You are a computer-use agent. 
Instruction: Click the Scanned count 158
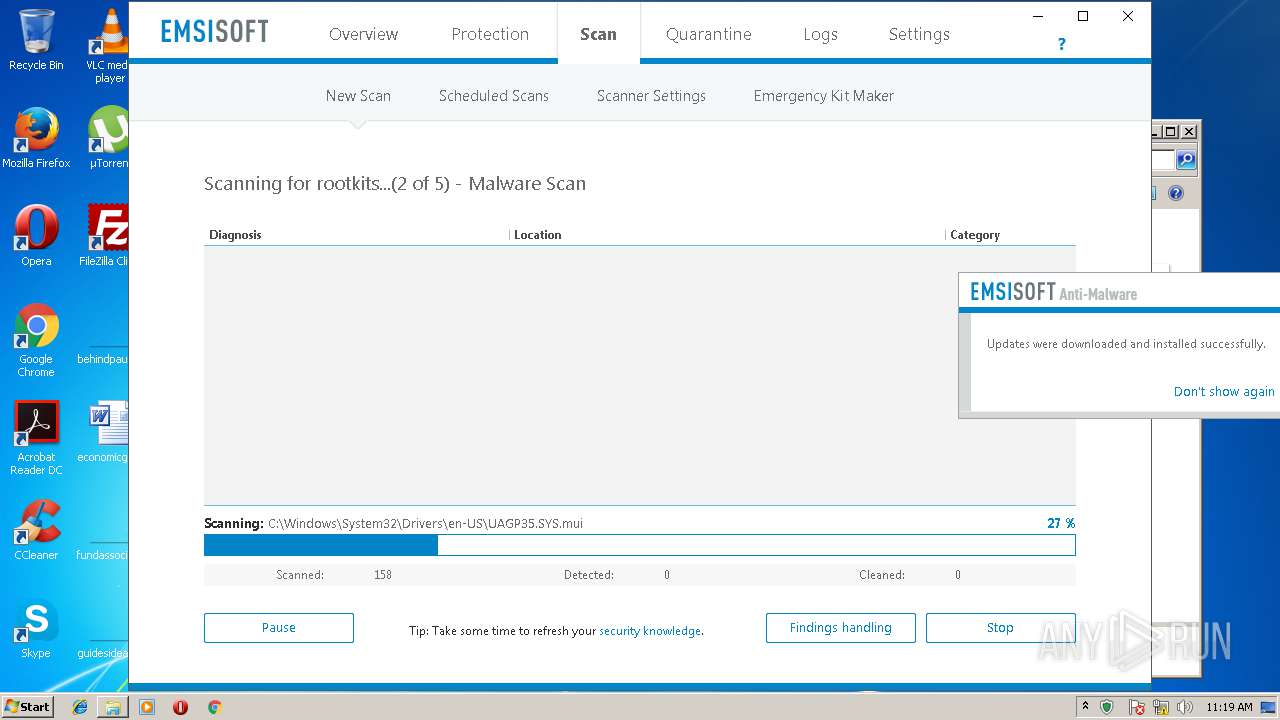(382, 575)
